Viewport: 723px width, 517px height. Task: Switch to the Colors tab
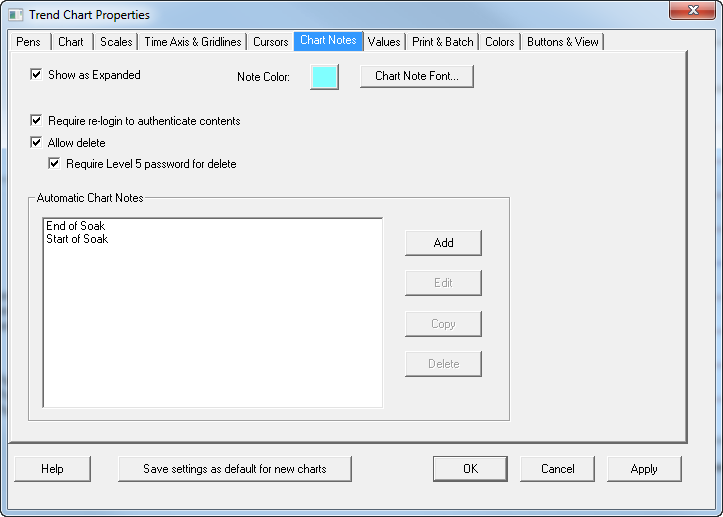point(500,42)
